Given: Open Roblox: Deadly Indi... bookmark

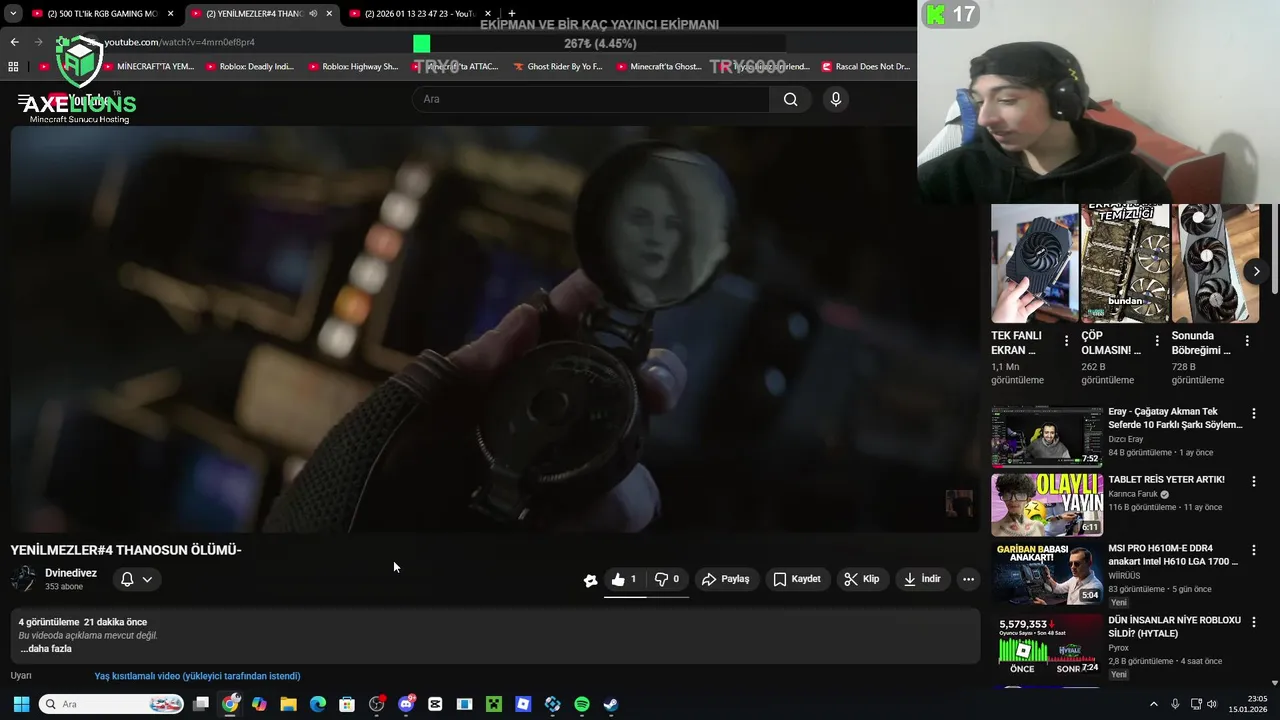Looking at the screenshot, I should click(x=250, y=67).
